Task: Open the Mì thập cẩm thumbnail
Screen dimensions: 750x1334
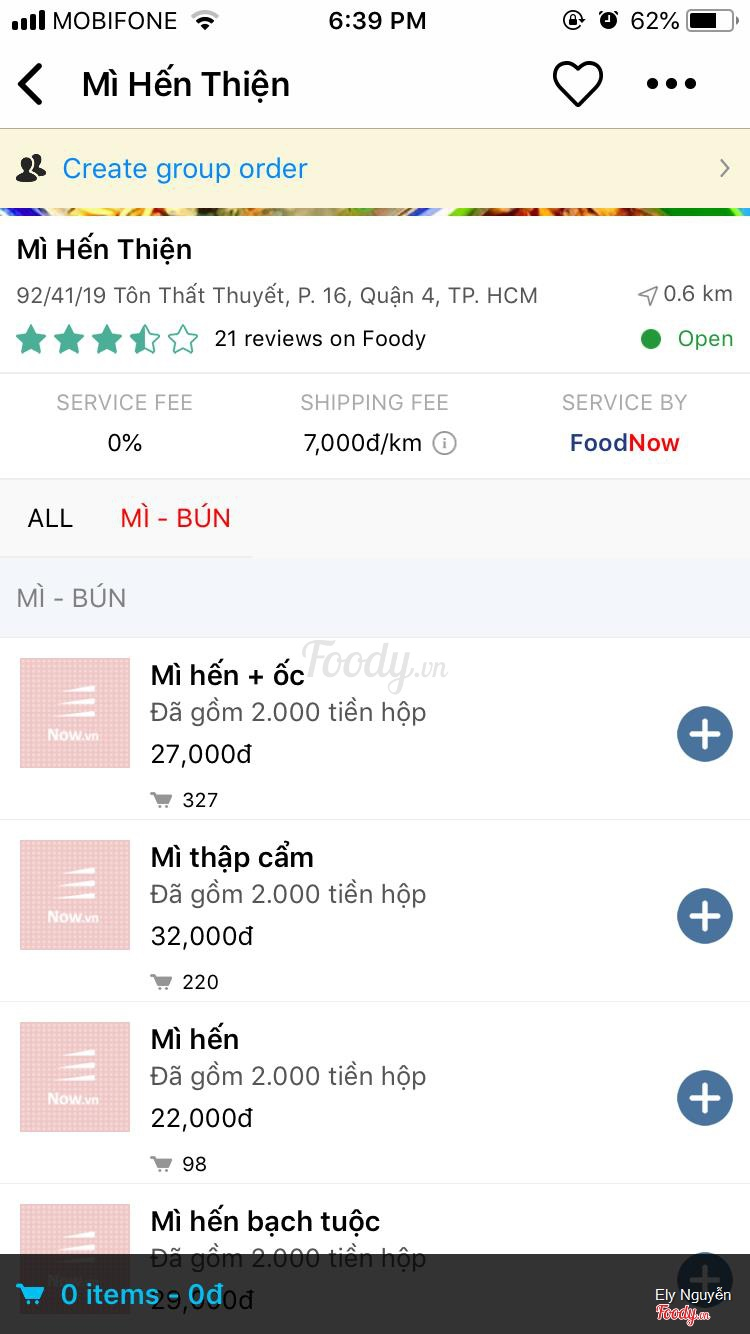Action: (75, 895)
